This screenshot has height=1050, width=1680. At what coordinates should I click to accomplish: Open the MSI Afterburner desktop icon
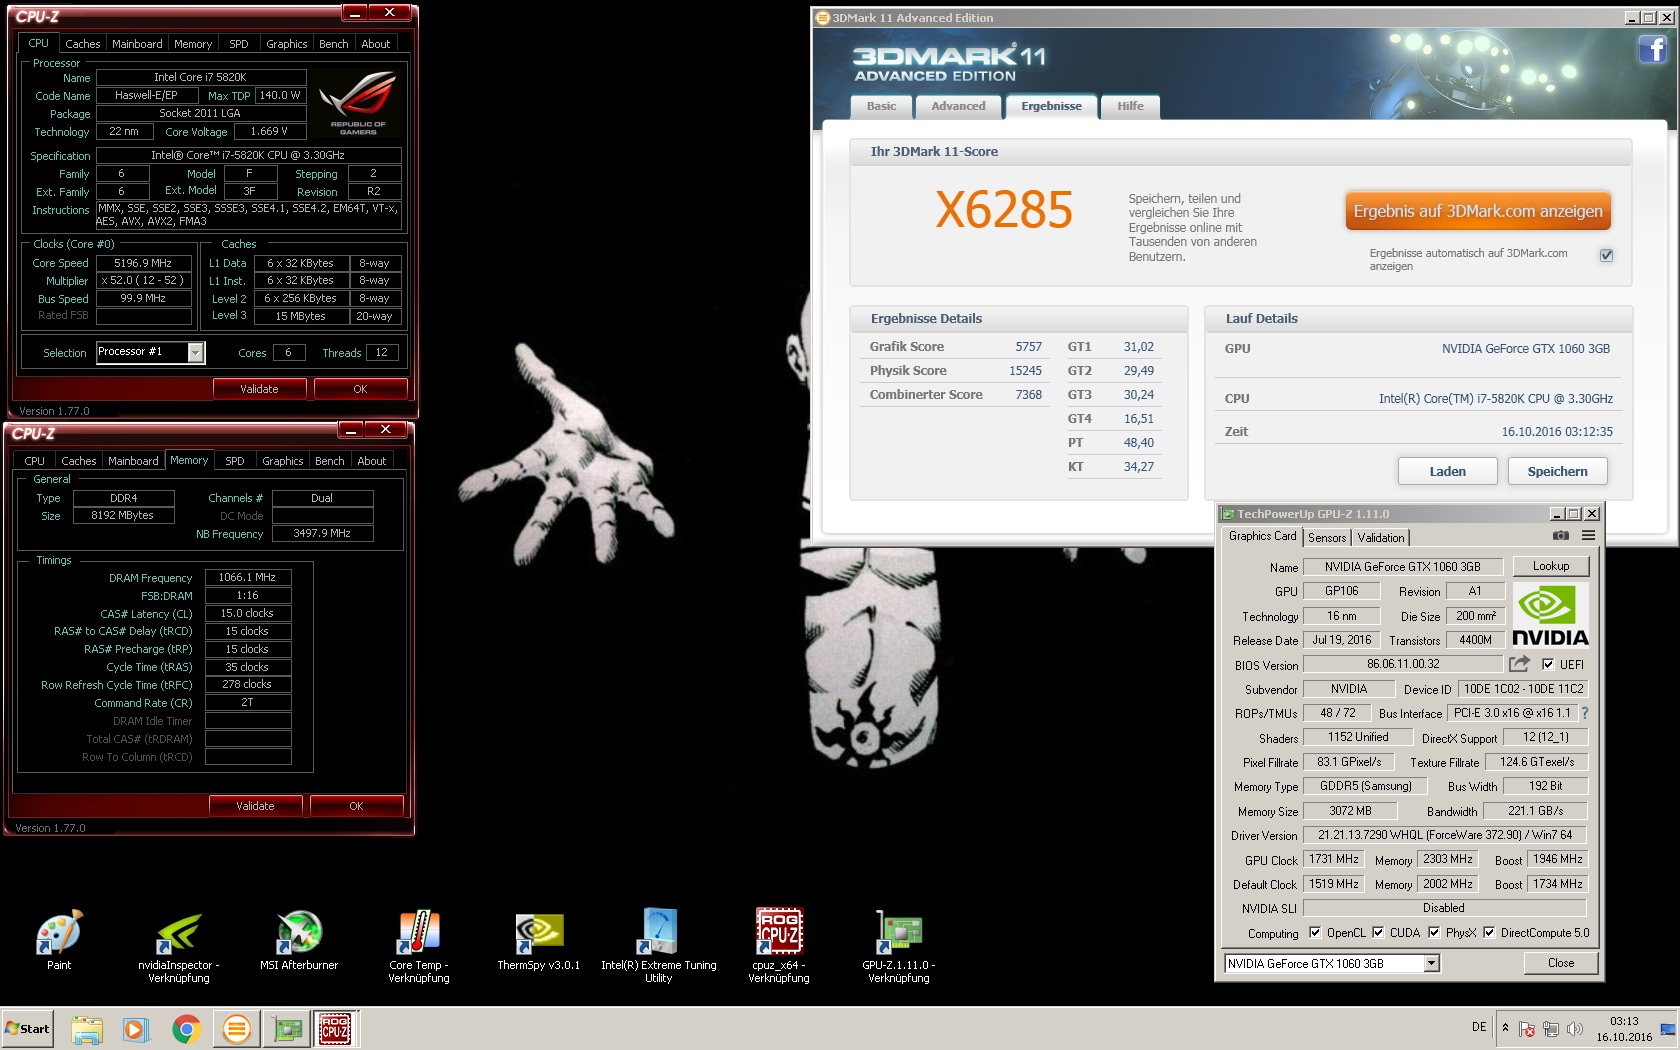pos(299,940)
